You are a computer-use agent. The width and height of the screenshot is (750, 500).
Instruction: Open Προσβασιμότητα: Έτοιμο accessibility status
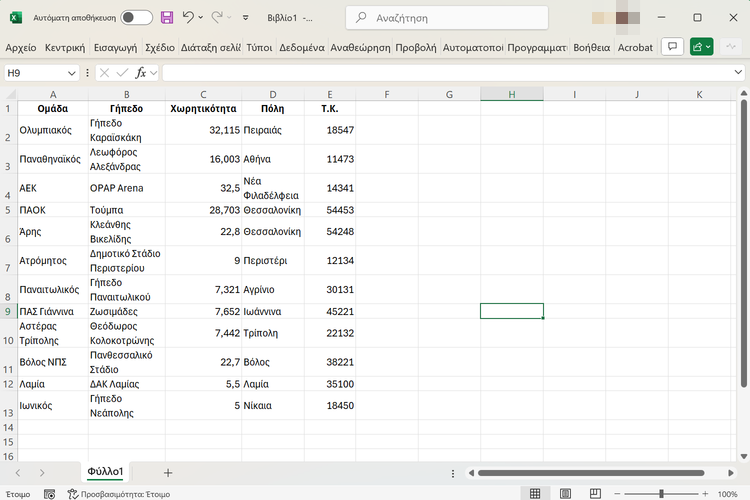point(119,494)
